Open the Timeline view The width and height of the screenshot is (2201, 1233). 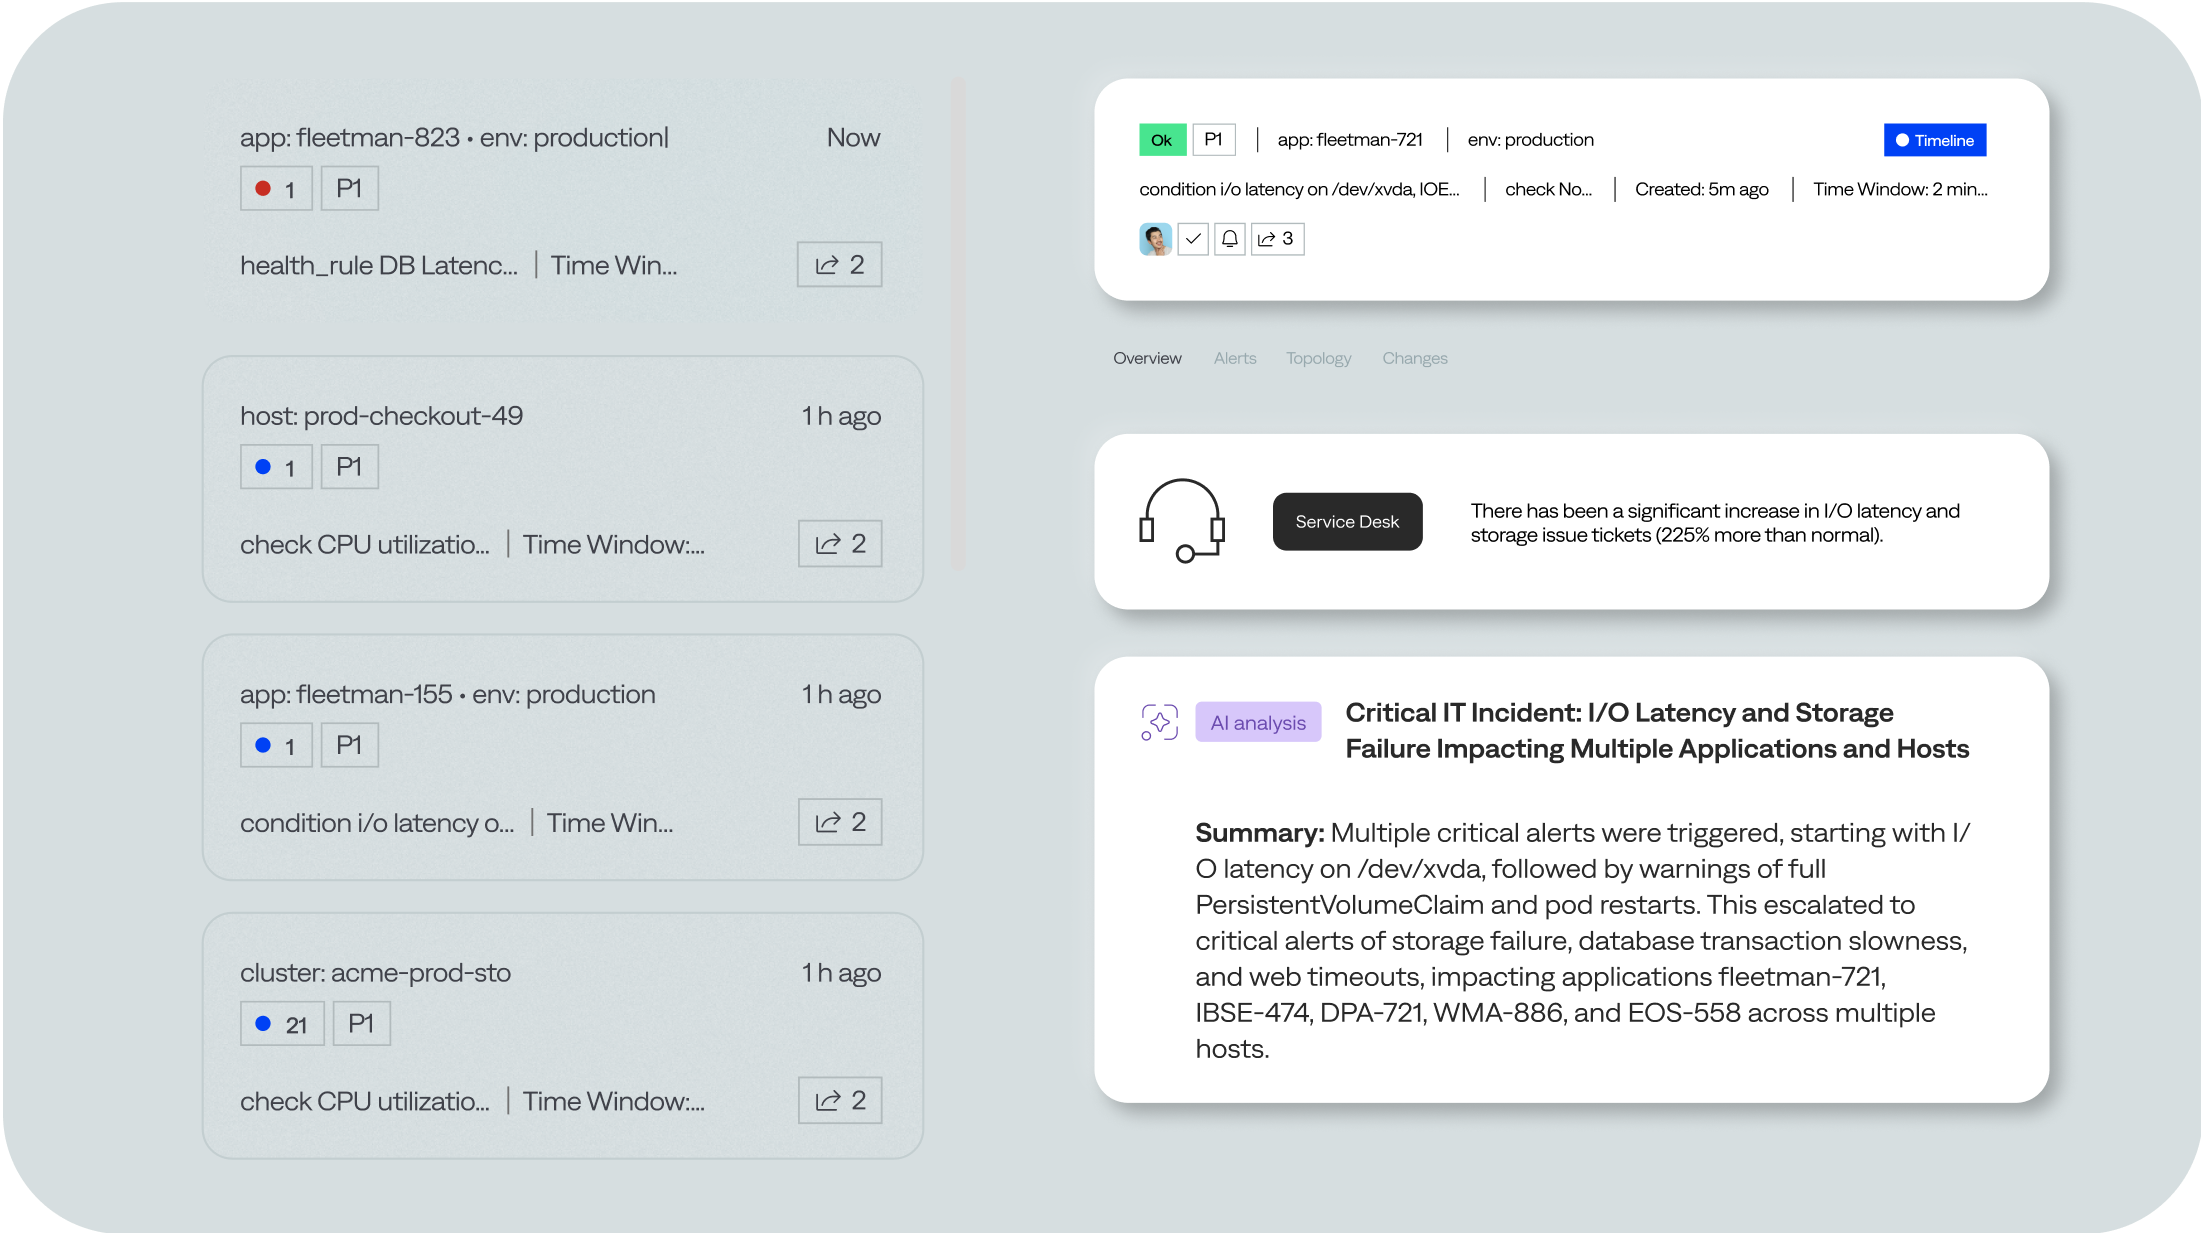[x=1935, y=140]
